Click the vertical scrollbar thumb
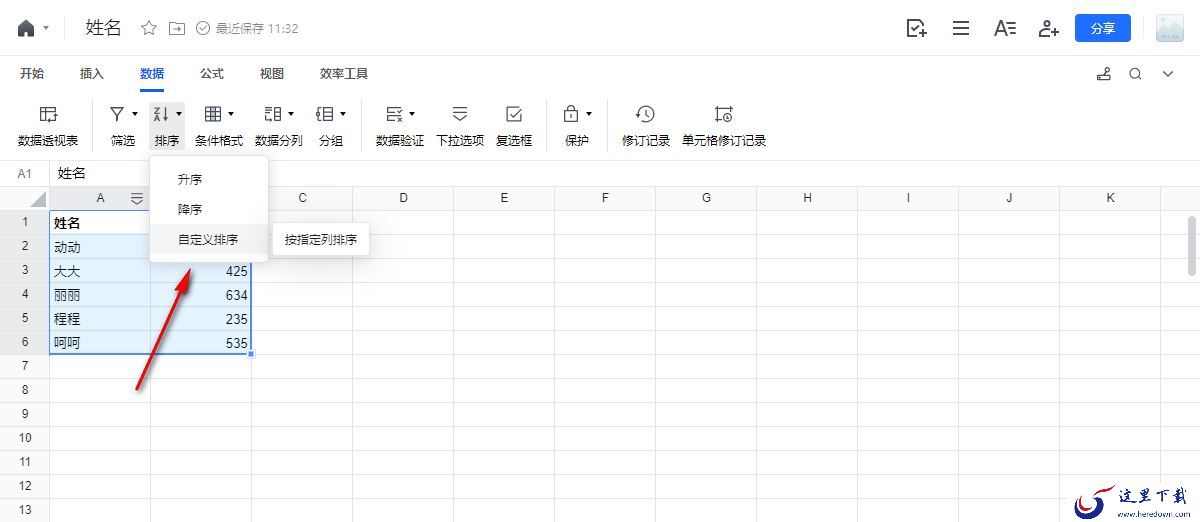Viewport: 1200px width, 522px height. coord(1192,245)
